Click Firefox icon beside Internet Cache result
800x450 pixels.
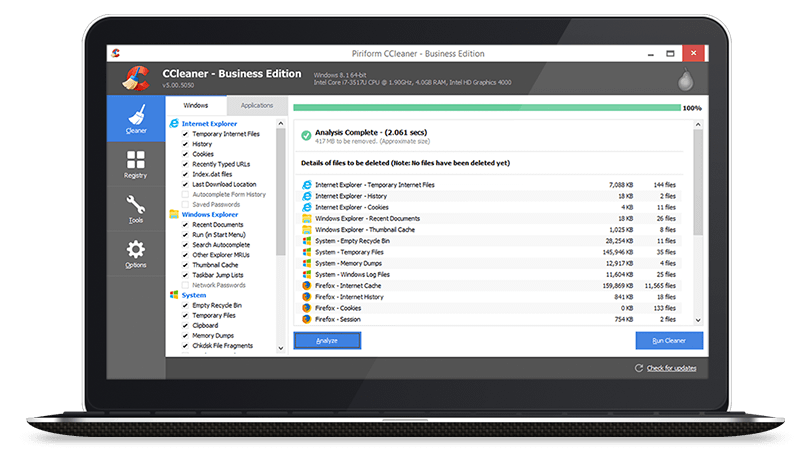[x=307, y=286]
